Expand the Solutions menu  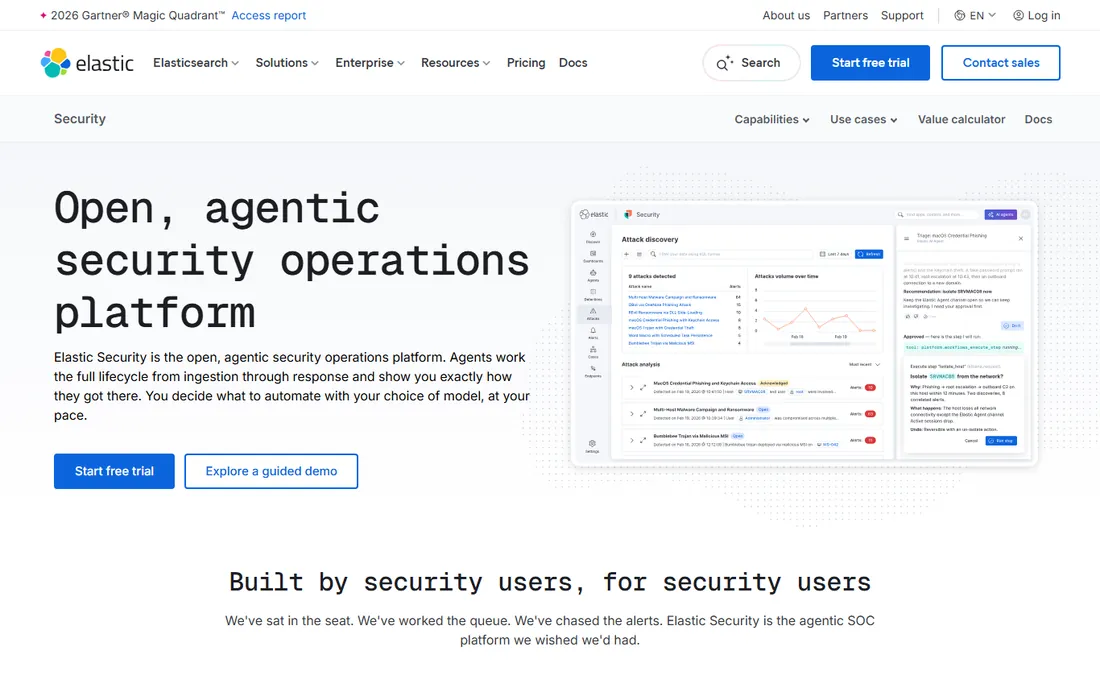(287, 63)
